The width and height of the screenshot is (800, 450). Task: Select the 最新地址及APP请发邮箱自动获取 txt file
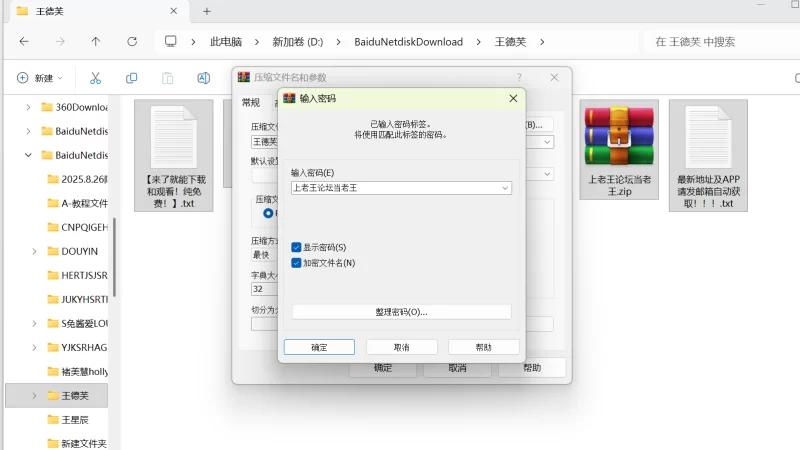coord(708,155)
